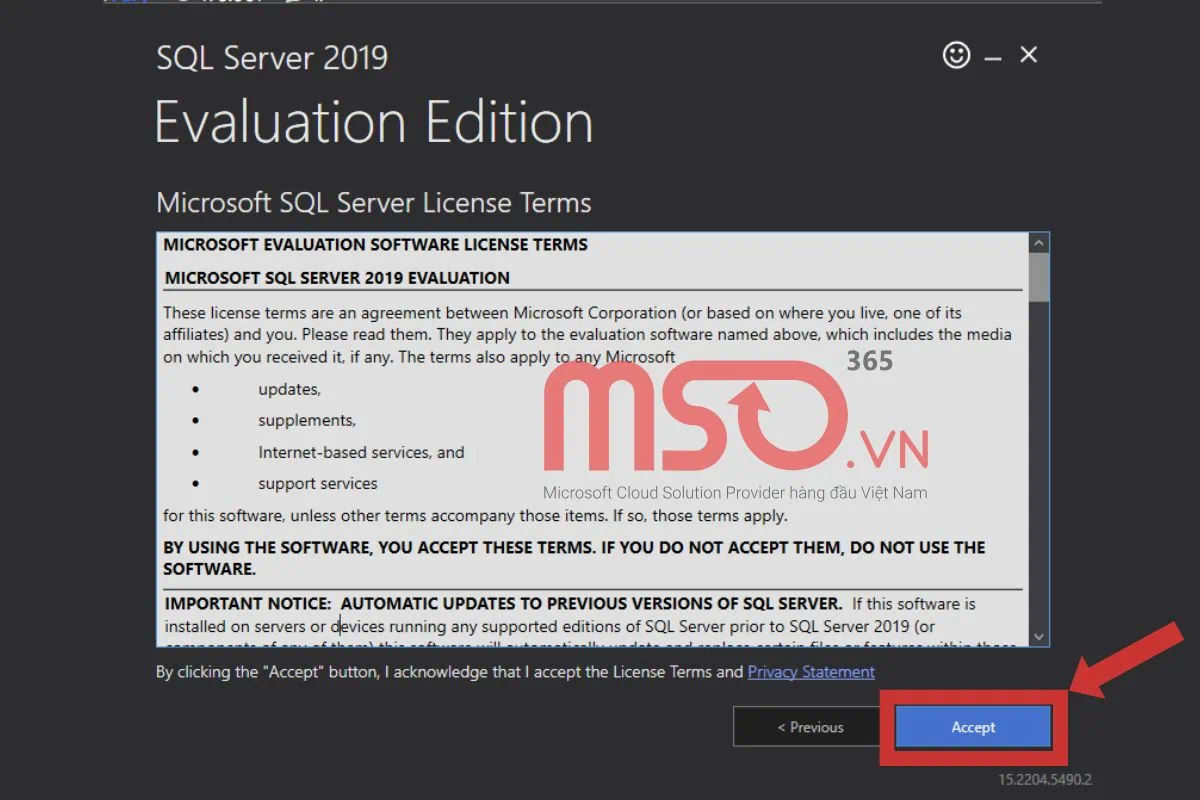
Task: Open the feedback smiley in the title bar
Action: (956, 55)
